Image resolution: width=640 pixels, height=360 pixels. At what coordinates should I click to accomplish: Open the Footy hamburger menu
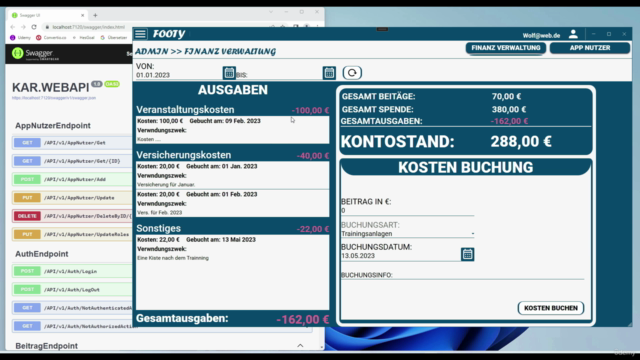pos(140,34)
